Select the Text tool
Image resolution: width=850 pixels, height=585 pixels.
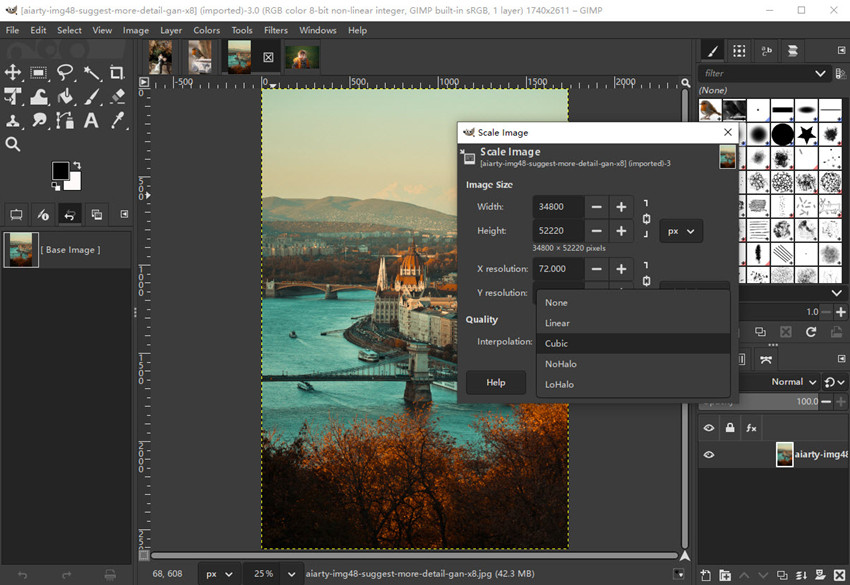click(x=91, y=121)
